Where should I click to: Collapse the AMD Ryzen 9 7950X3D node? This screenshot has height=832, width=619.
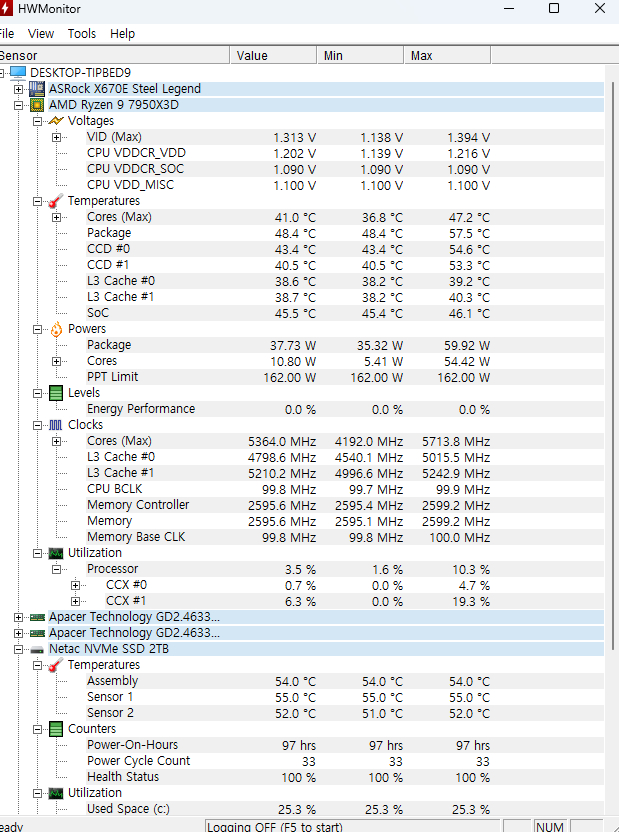click(19, 105)
